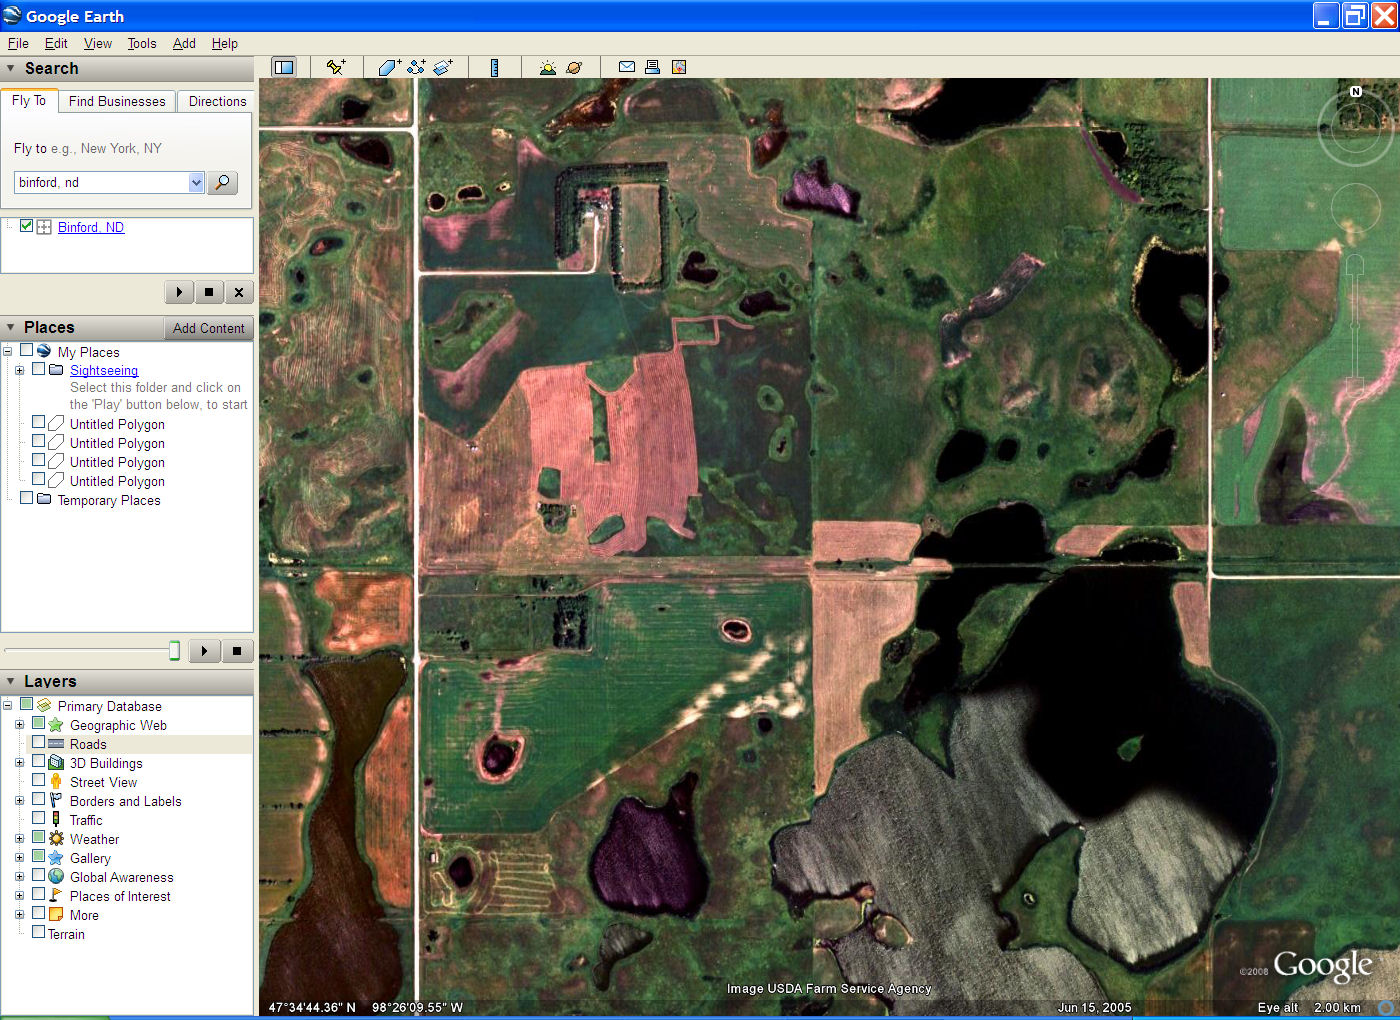The width and height of the screenshot is (1400, 1020).
Task: Toggle the Temporary Places checkbox
Action: tap(27, 499)
